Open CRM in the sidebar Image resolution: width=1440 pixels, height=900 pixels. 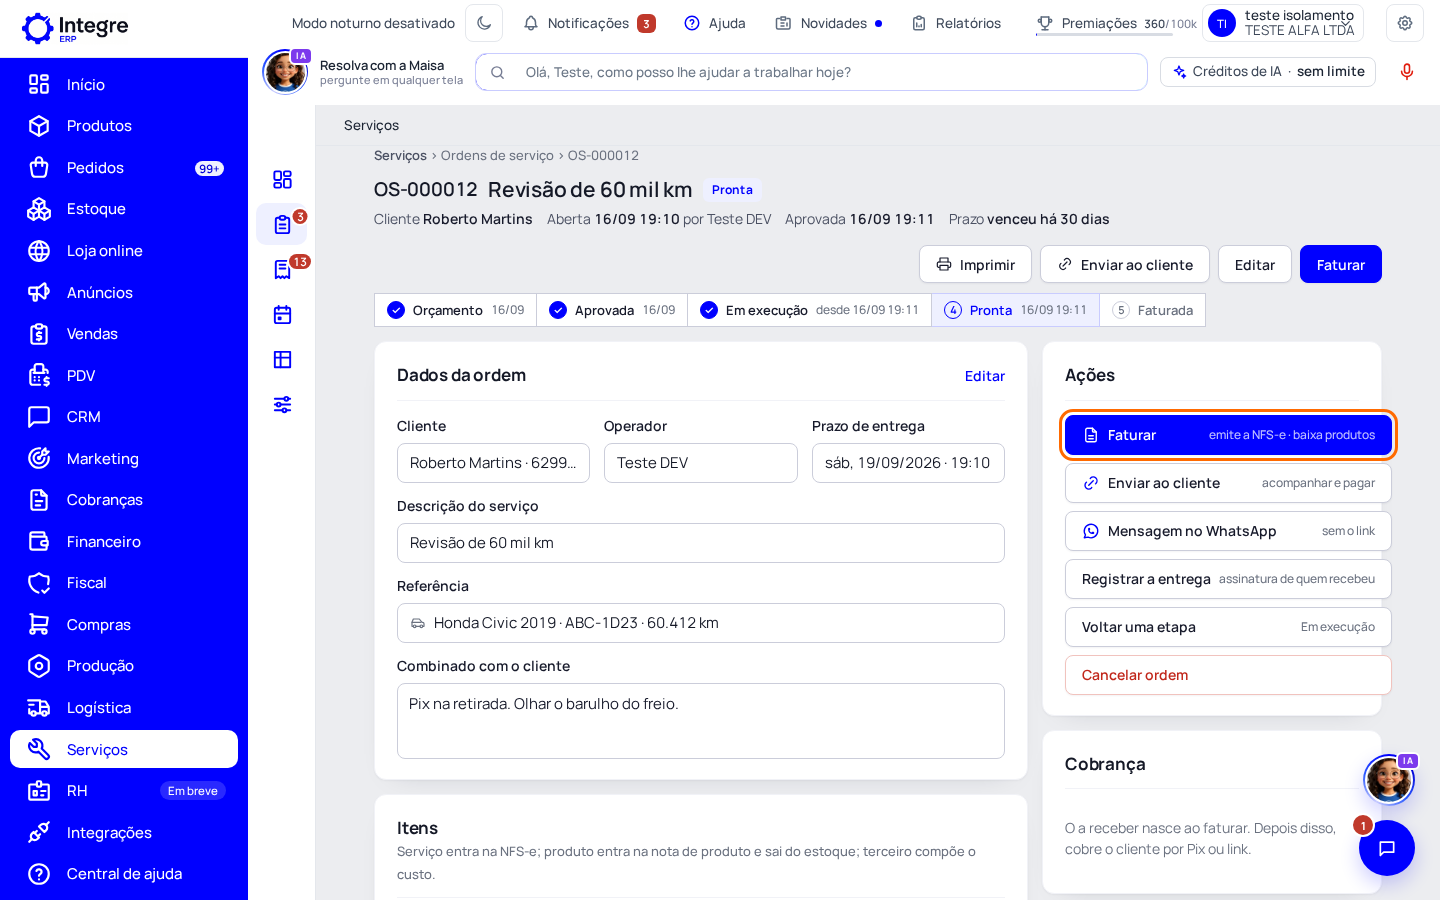[x=124, y=417]
